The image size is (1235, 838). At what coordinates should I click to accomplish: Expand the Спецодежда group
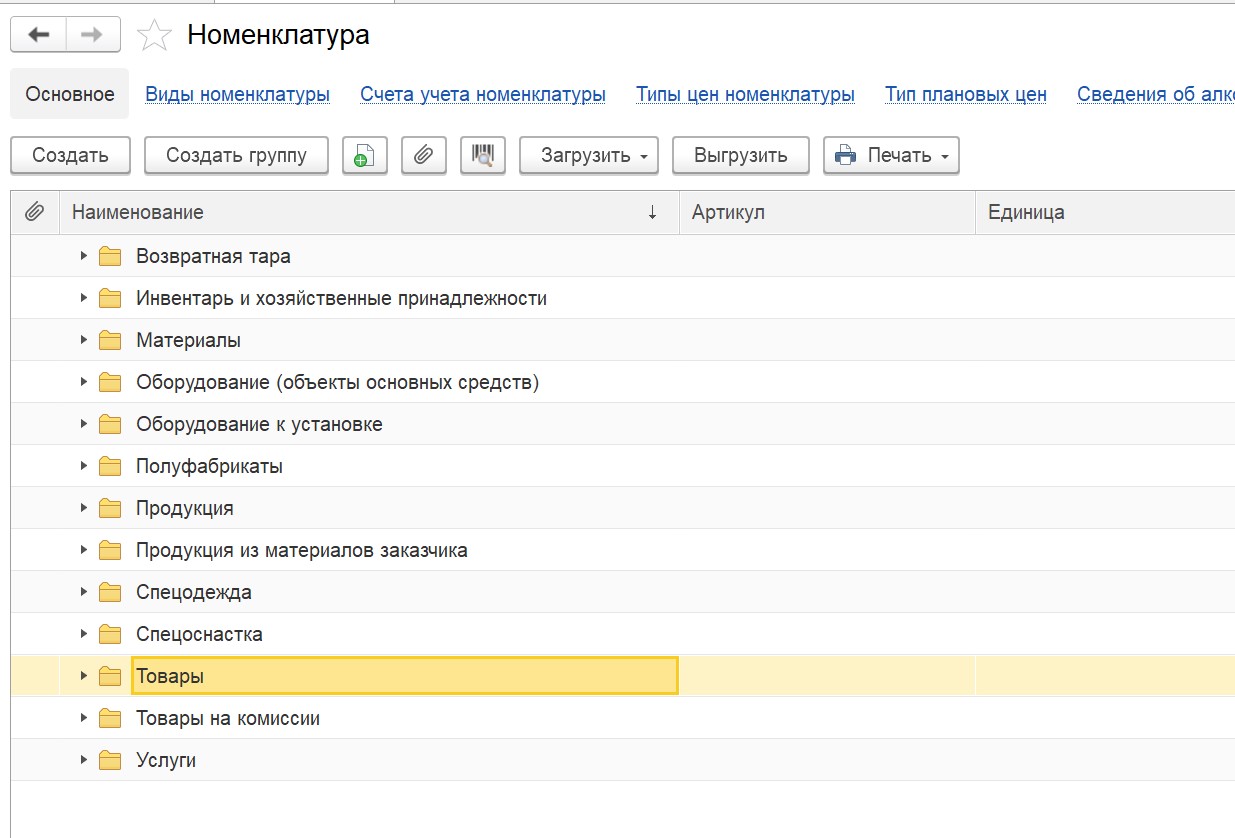84,592
